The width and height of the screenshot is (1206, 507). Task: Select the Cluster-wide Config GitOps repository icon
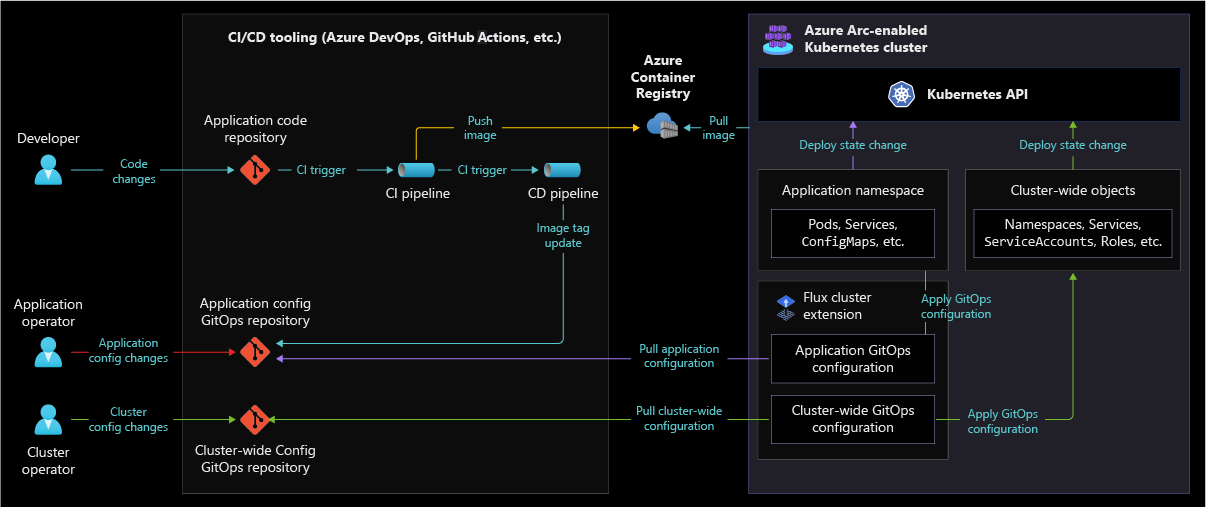click(x=255, y=419)
